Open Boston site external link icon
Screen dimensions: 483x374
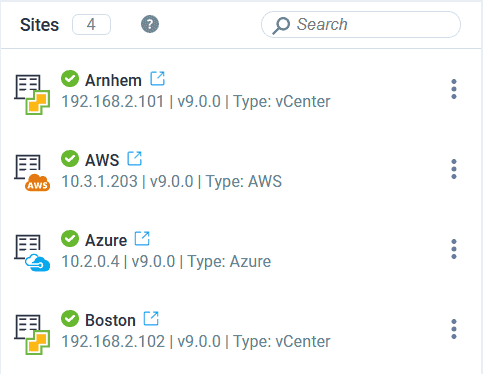(151, 319)
